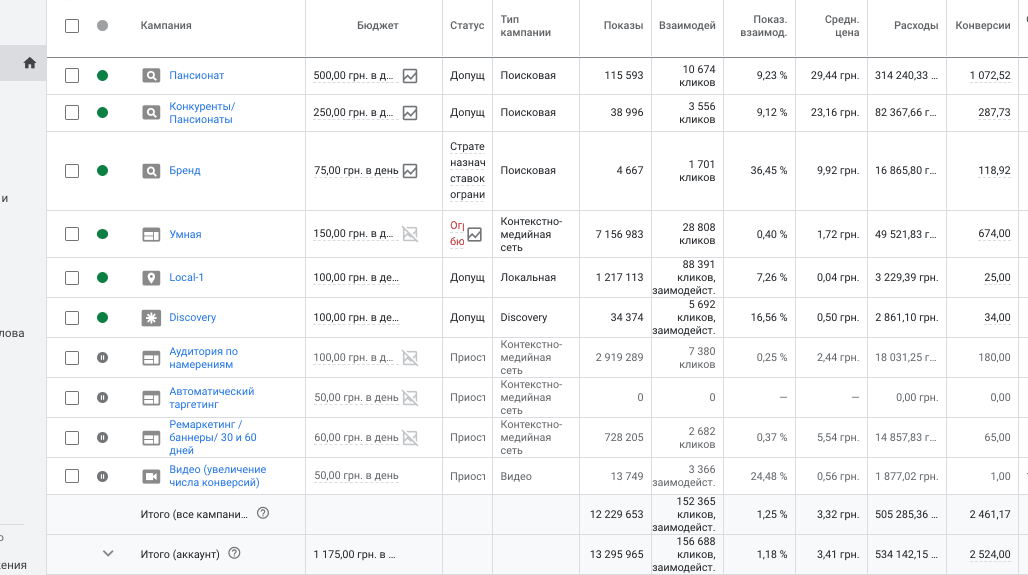This screenshot has height=575, width=1028.
Task: Open budget chart icon for Бренд
Action: [x=410, y=171]
